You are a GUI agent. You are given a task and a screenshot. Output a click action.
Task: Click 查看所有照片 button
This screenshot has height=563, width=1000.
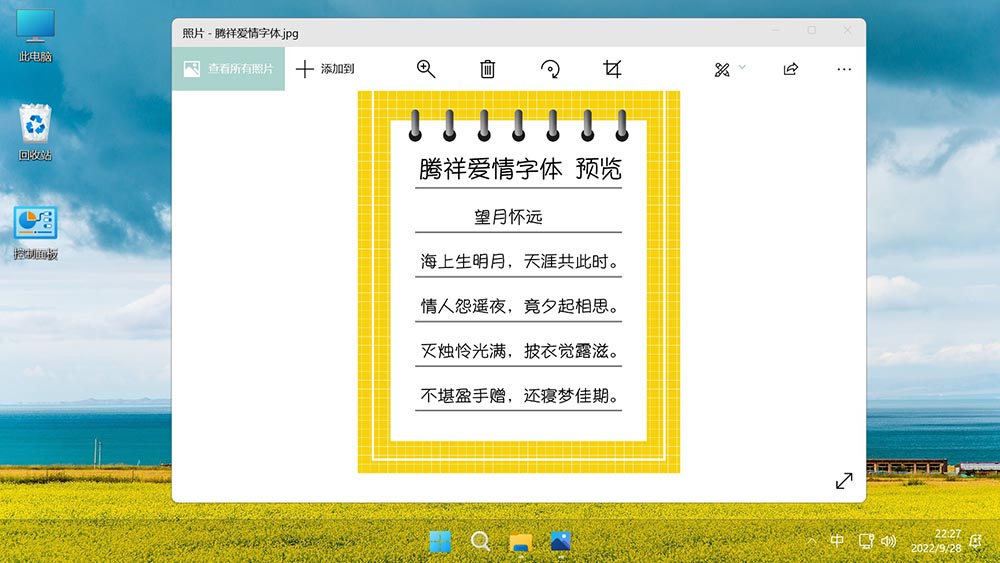(228, 69)
